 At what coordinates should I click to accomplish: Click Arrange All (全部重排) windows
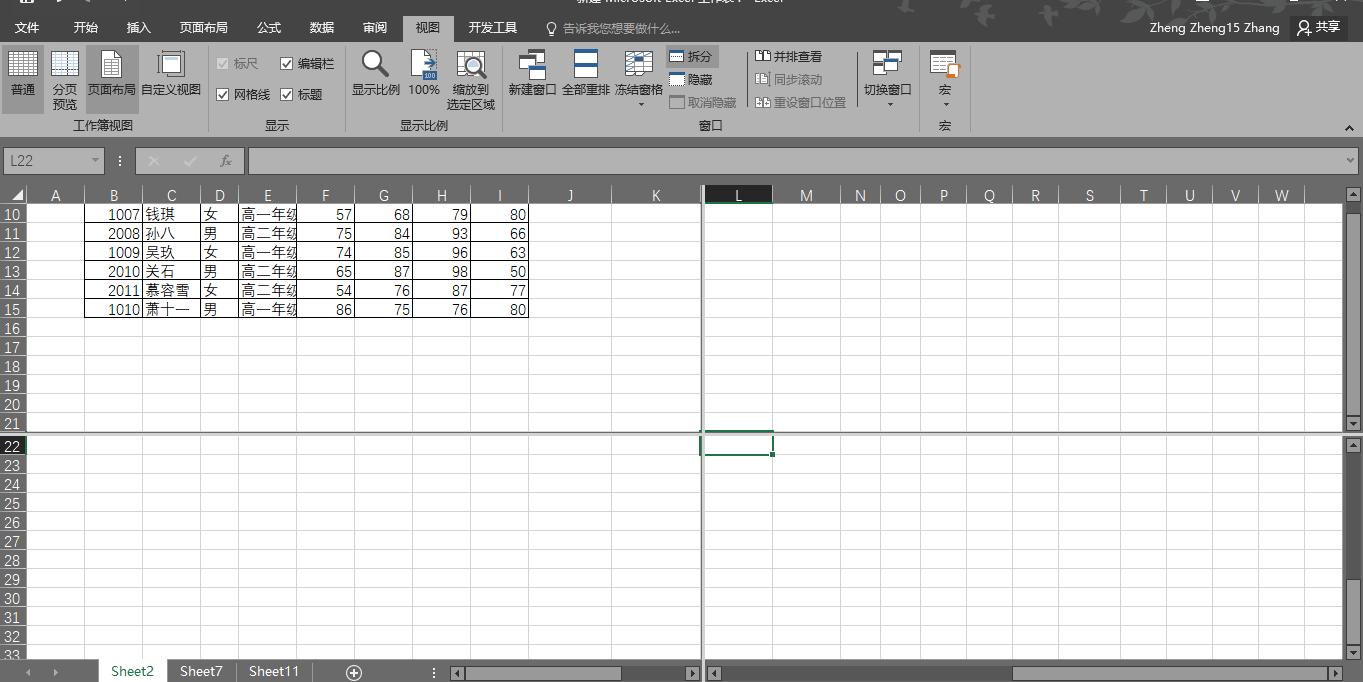585,75
